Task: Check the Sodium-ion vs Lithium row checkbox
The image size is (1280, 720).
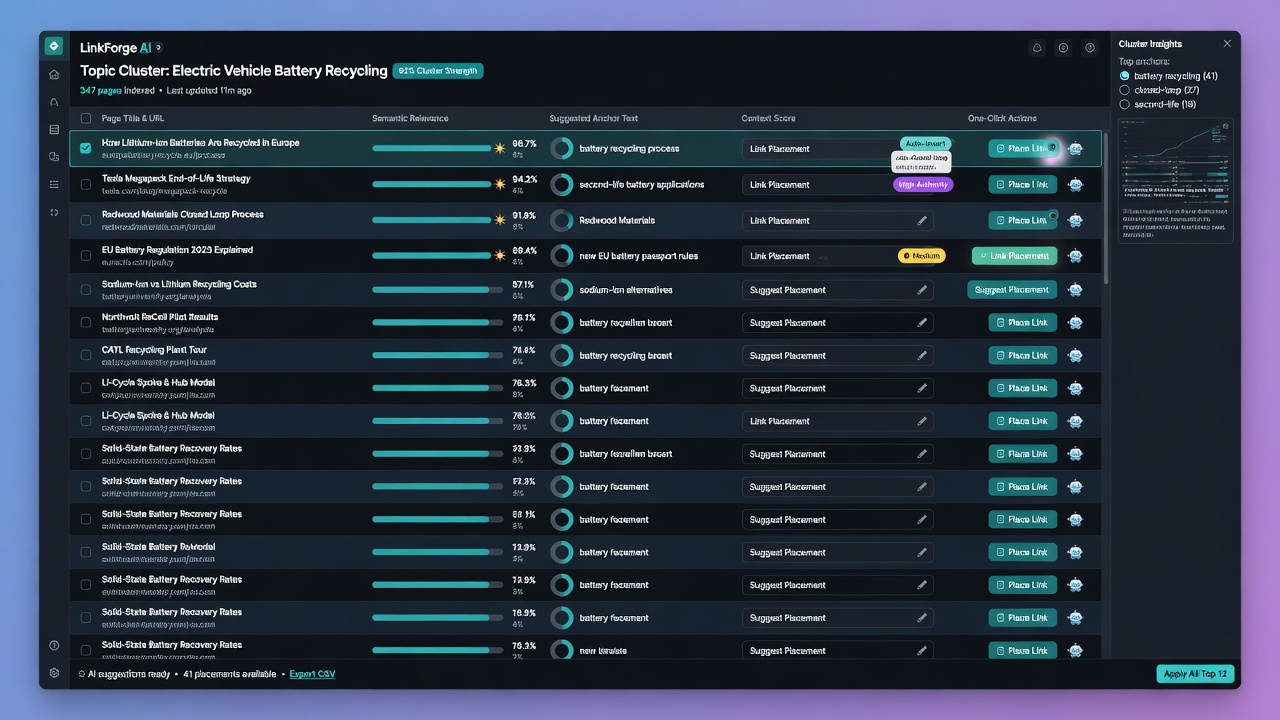Action: (x=85, y=289)
